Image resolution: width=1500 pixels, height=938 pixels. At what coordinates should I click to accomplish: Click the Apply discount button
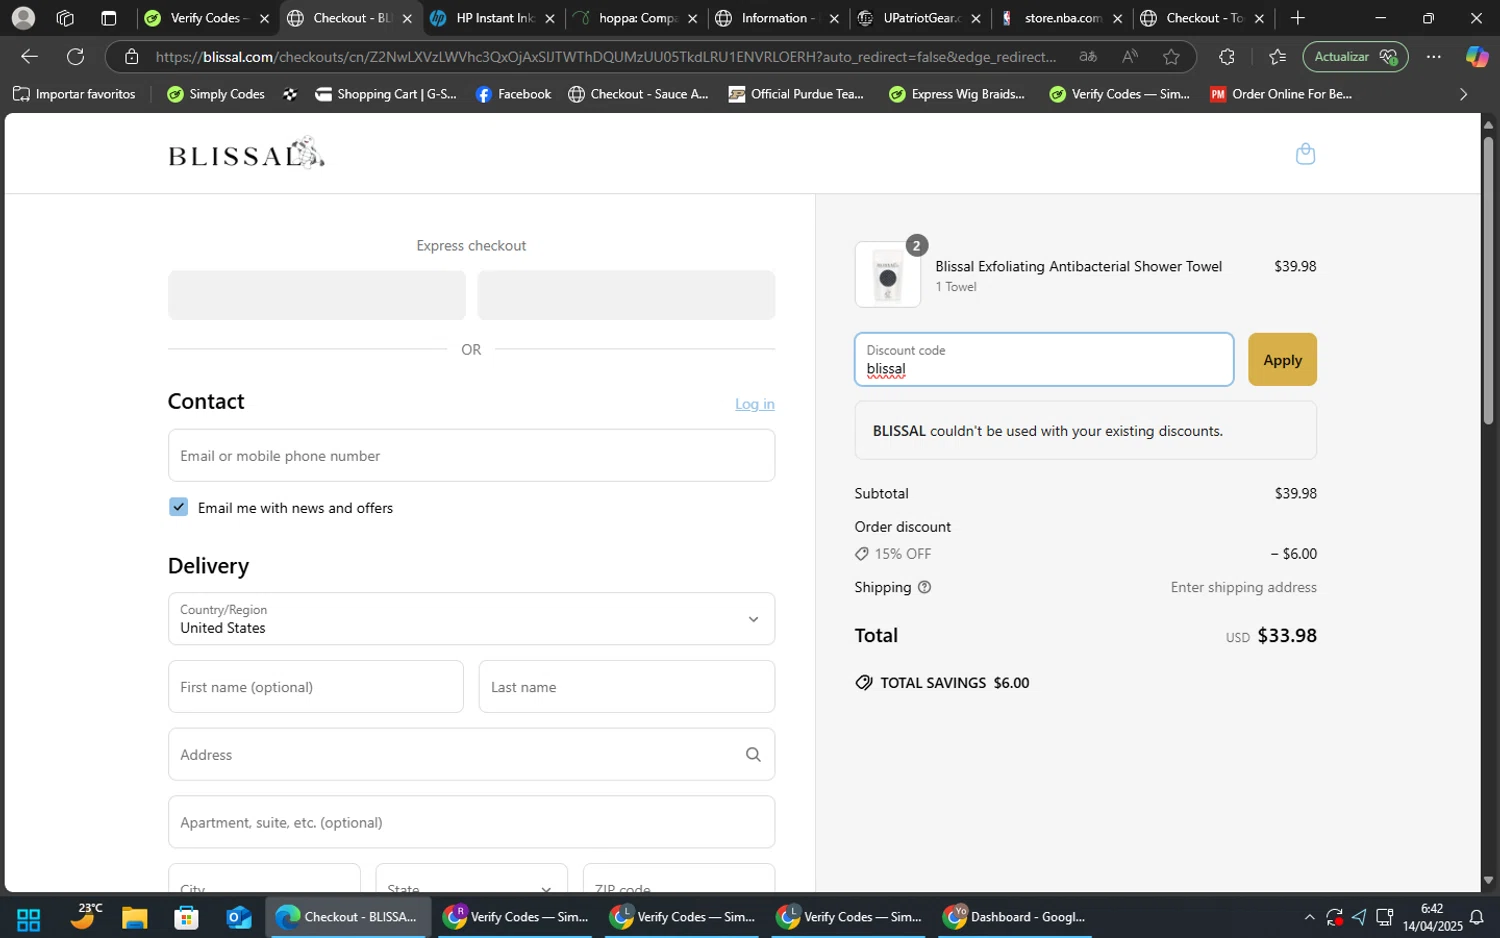[x=1282, y=360]
